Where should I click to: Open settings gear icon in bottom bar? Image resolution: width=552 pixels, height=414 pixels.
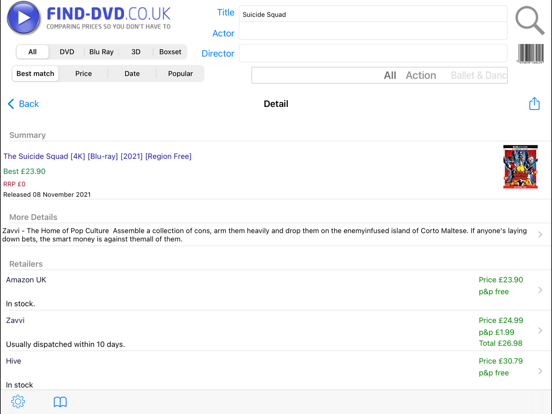[18, 401]
